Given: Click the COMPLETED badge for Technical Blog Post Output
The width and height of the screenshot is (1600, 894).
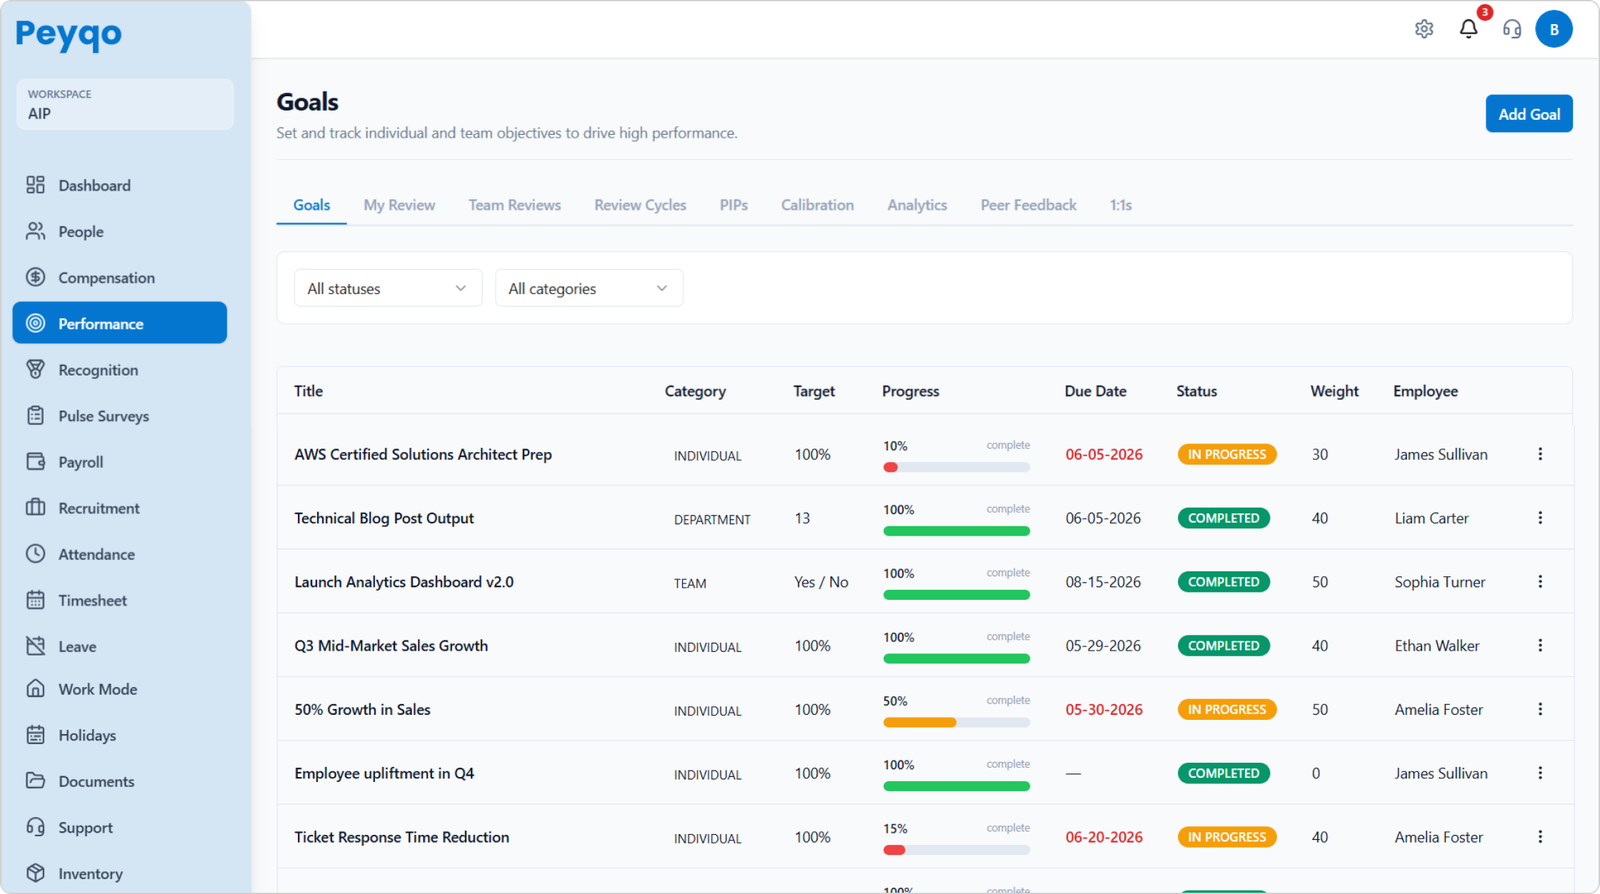Looking at the screenshot, I should coord(1224,518).
